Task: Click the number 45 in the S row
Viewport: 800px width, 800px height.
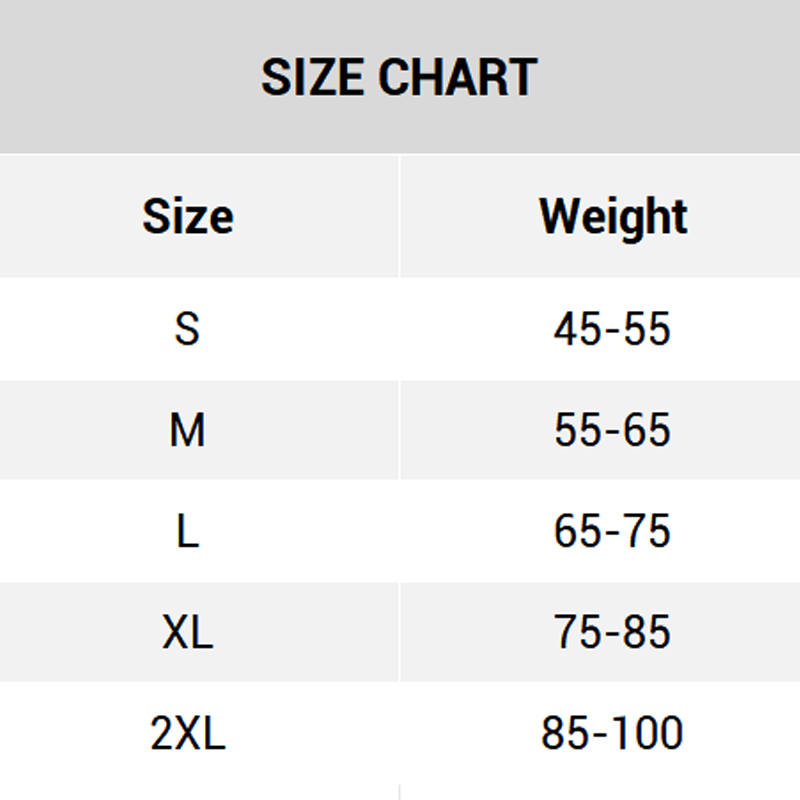Action: [577, 329]
